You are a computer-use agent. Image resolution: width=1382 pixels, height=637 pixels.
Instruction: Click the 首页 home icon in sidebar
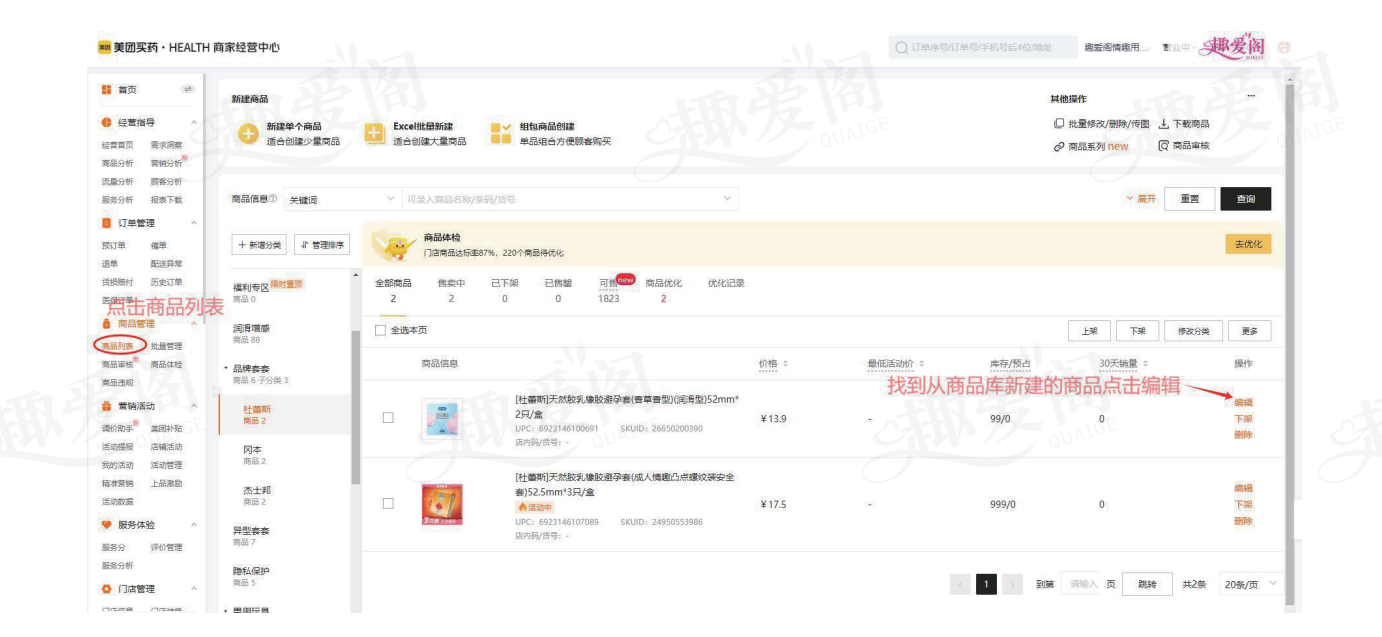[107, 89]
